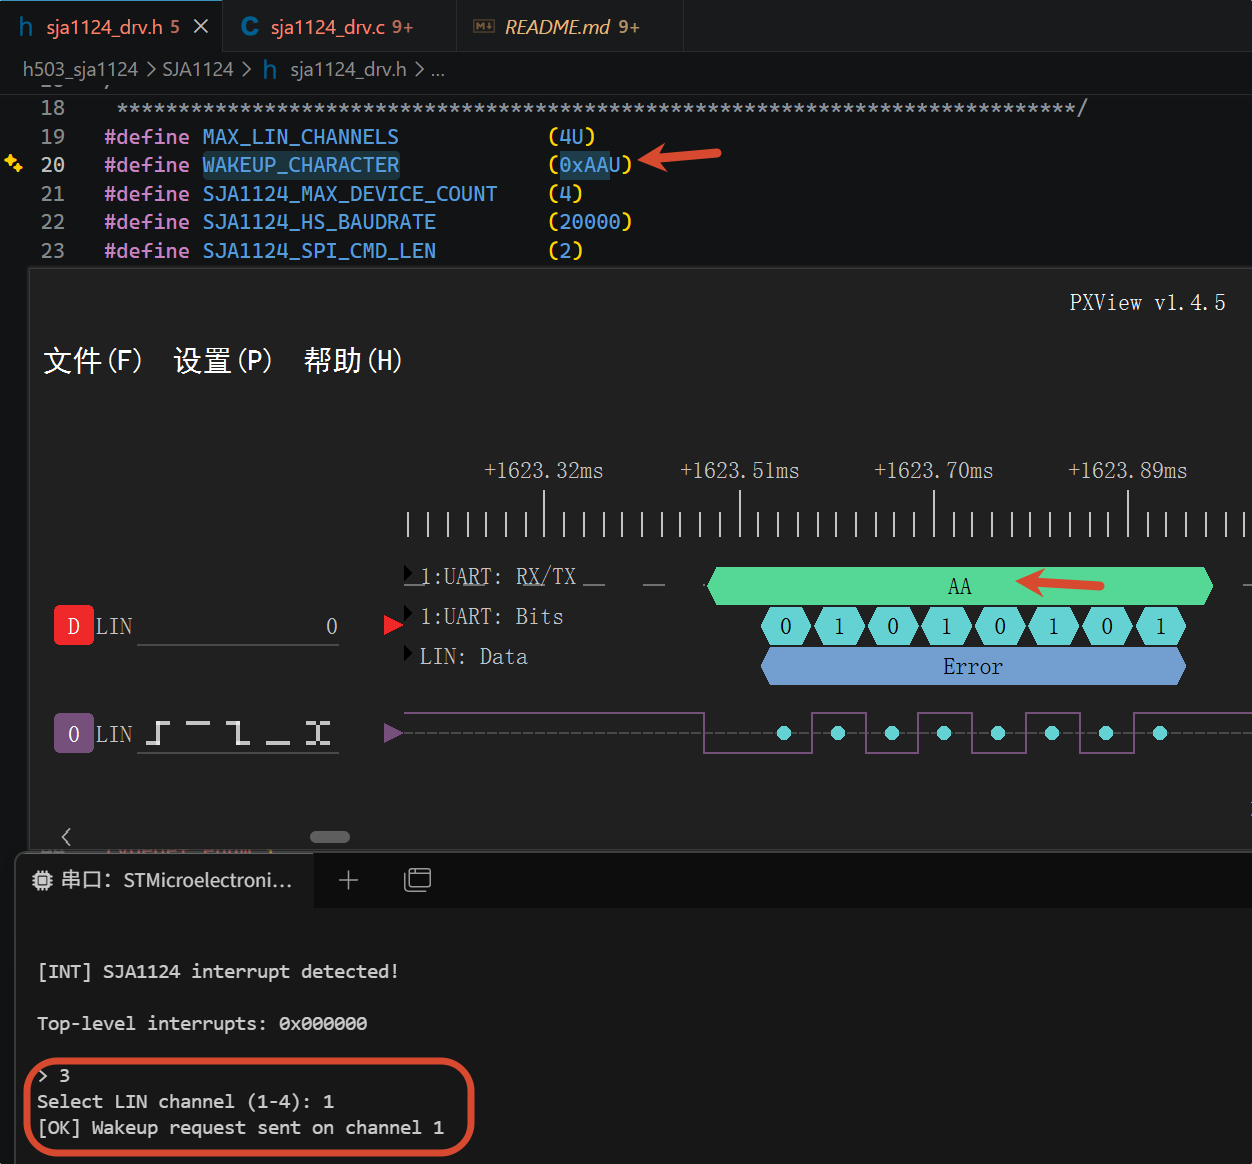This screenshot has height=1164, width=1252.
Task: Click the blue Error LIN data block
Action: pos(973,666)
